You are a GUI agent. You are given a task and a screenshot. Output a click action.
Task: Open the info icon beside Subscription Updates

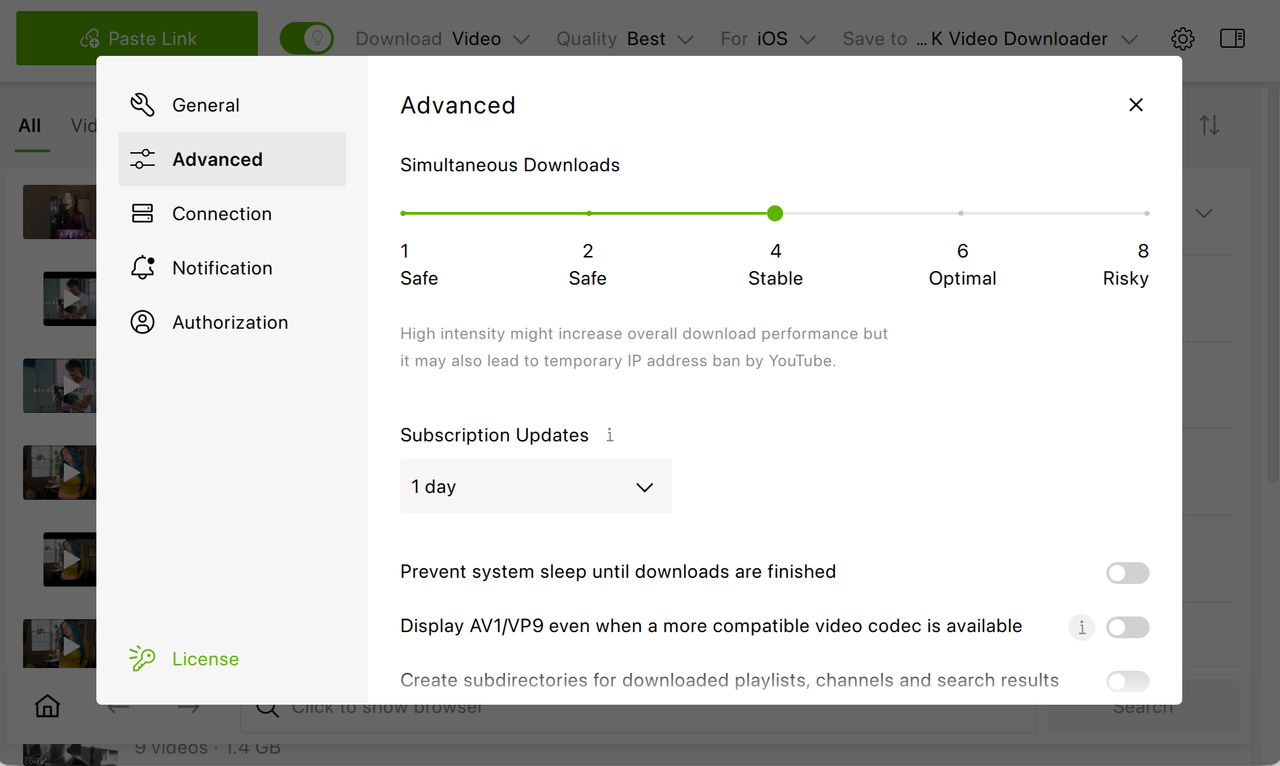(610, 435)
